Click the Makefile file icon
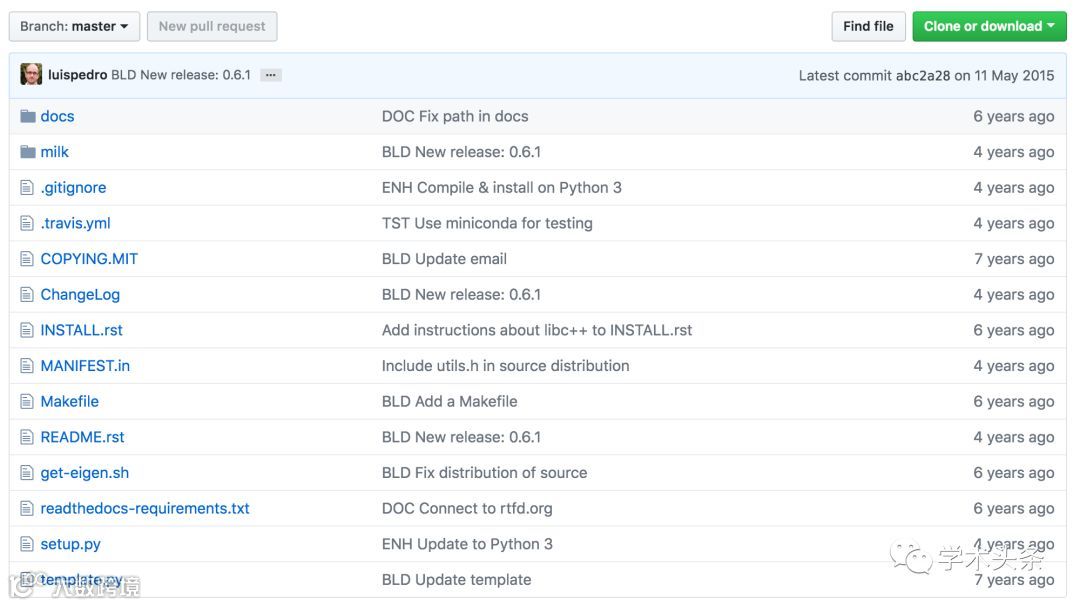The width and height of the screenshot is (1080, 606). (27, 402)
